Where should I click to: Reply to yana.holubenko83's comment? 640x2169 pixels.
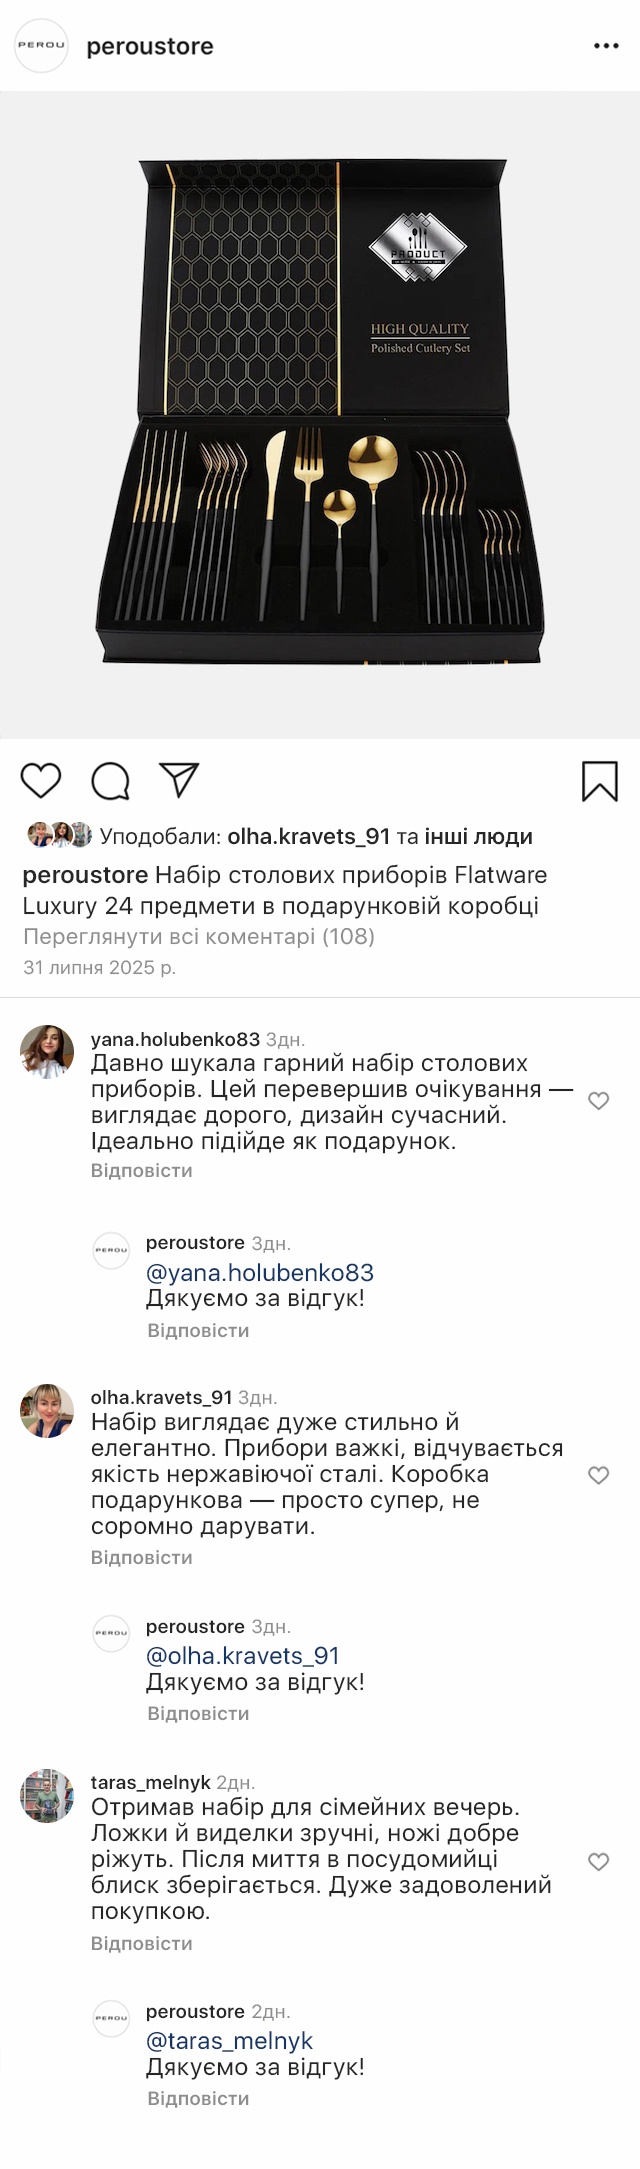click(141, 1170)
